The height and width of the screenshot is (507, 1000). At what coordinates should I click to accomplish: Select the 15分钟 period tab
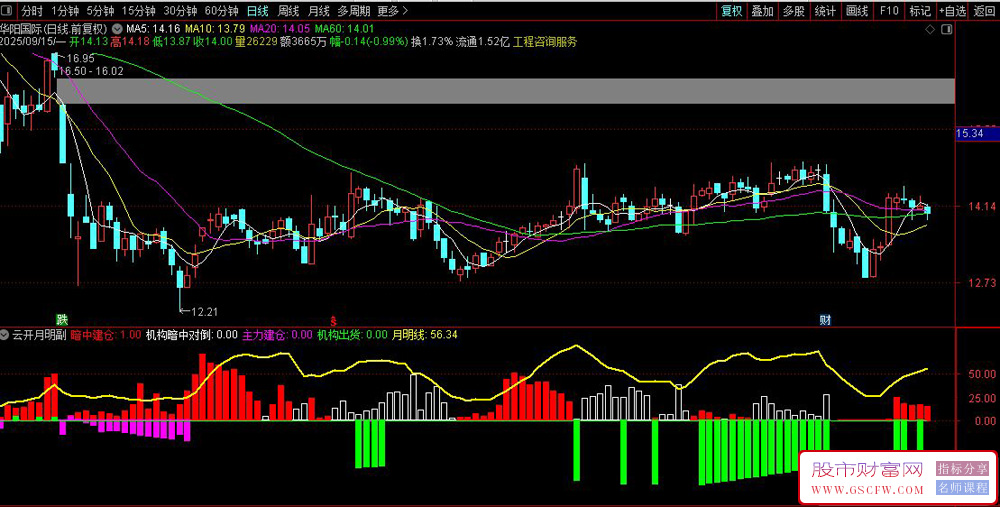[x=138, y=11]
